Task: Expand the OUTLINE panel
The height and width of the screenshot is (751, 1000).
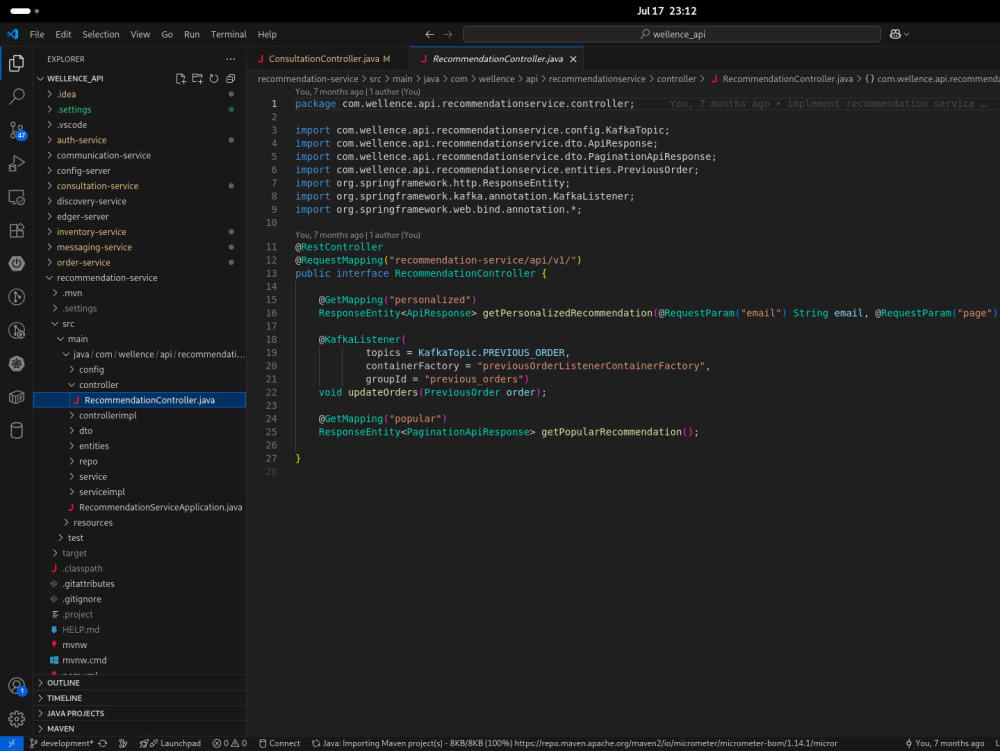Action: pyautogui.click(x=140, y=683)
